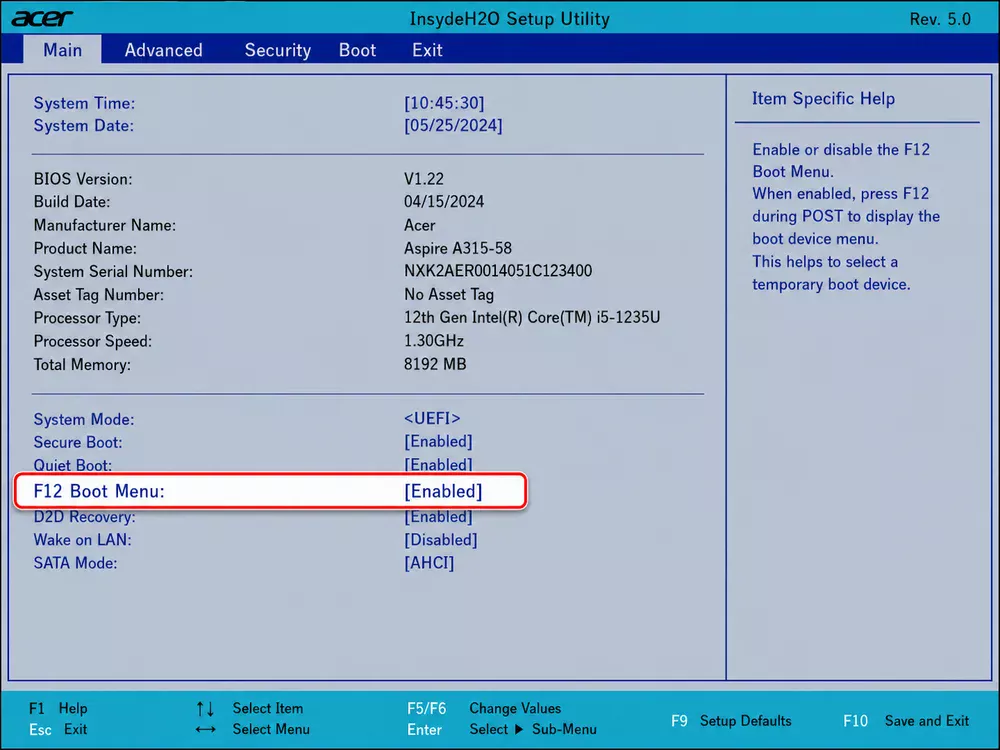Click the left-right arrow Select Menu hint
Screen dimensions: 1000x750
tap(253, 729)
